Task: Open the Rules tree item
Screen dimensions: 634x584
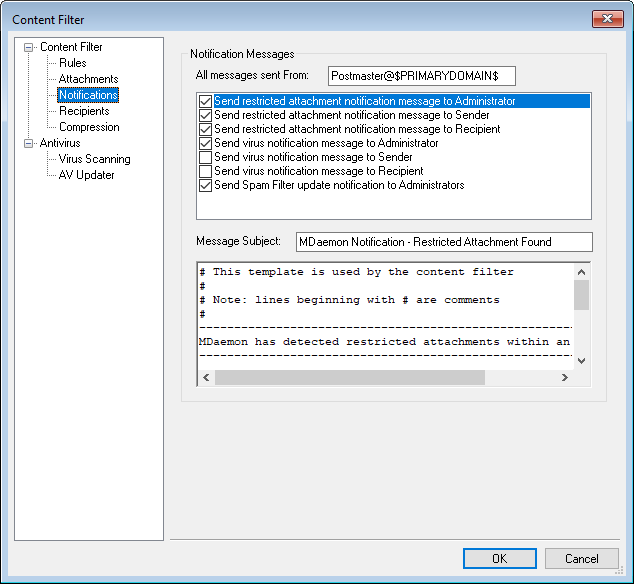Action: (x=72, y=63)
